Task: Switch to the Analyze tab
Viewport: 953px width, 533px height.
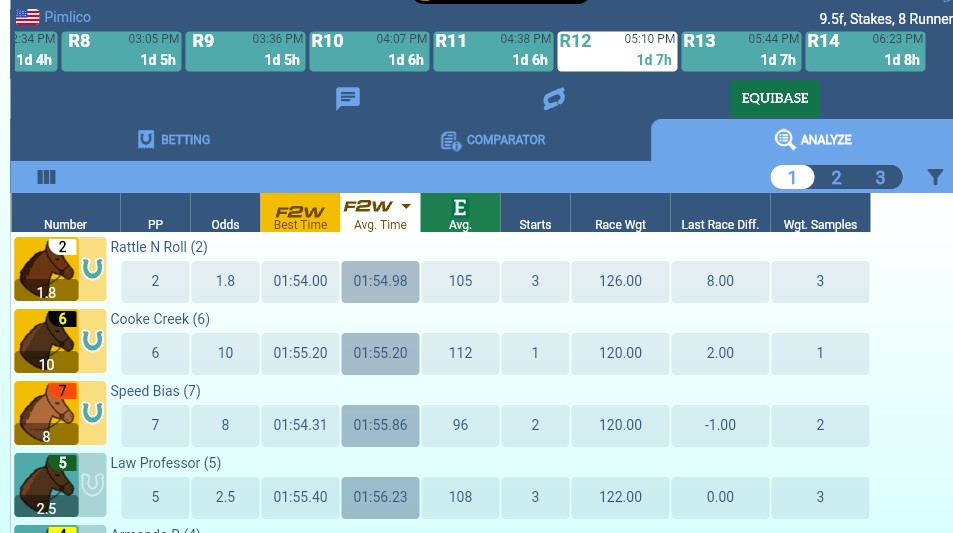Action: [813, 140]
